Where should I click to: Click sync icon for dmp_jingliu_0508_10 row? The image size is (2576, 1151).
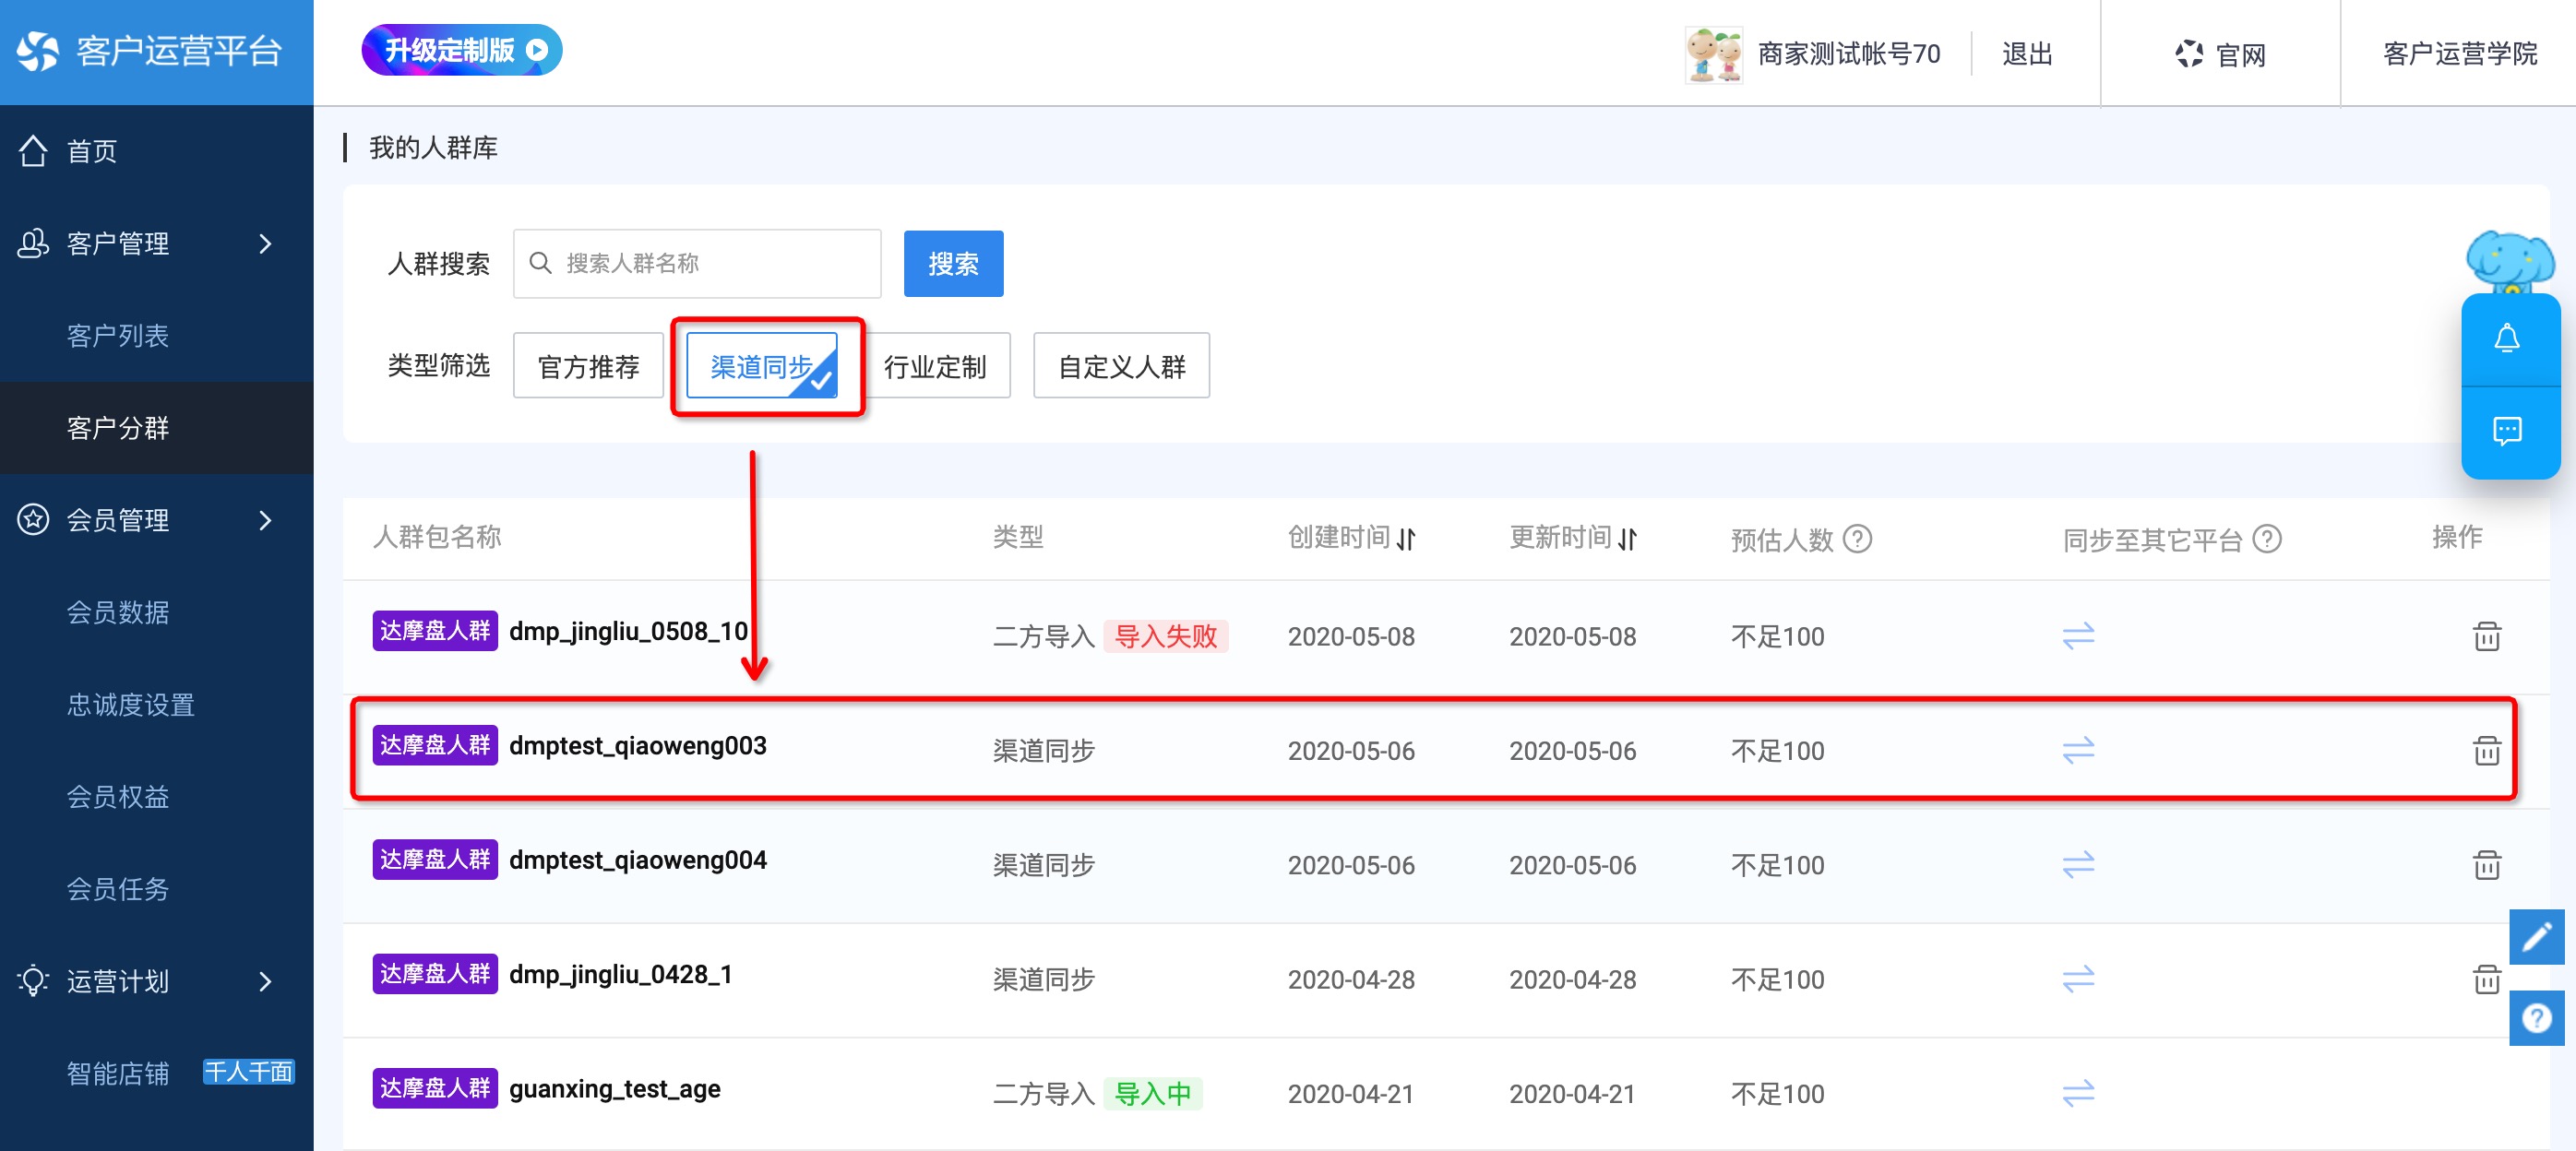[2077, 636]
